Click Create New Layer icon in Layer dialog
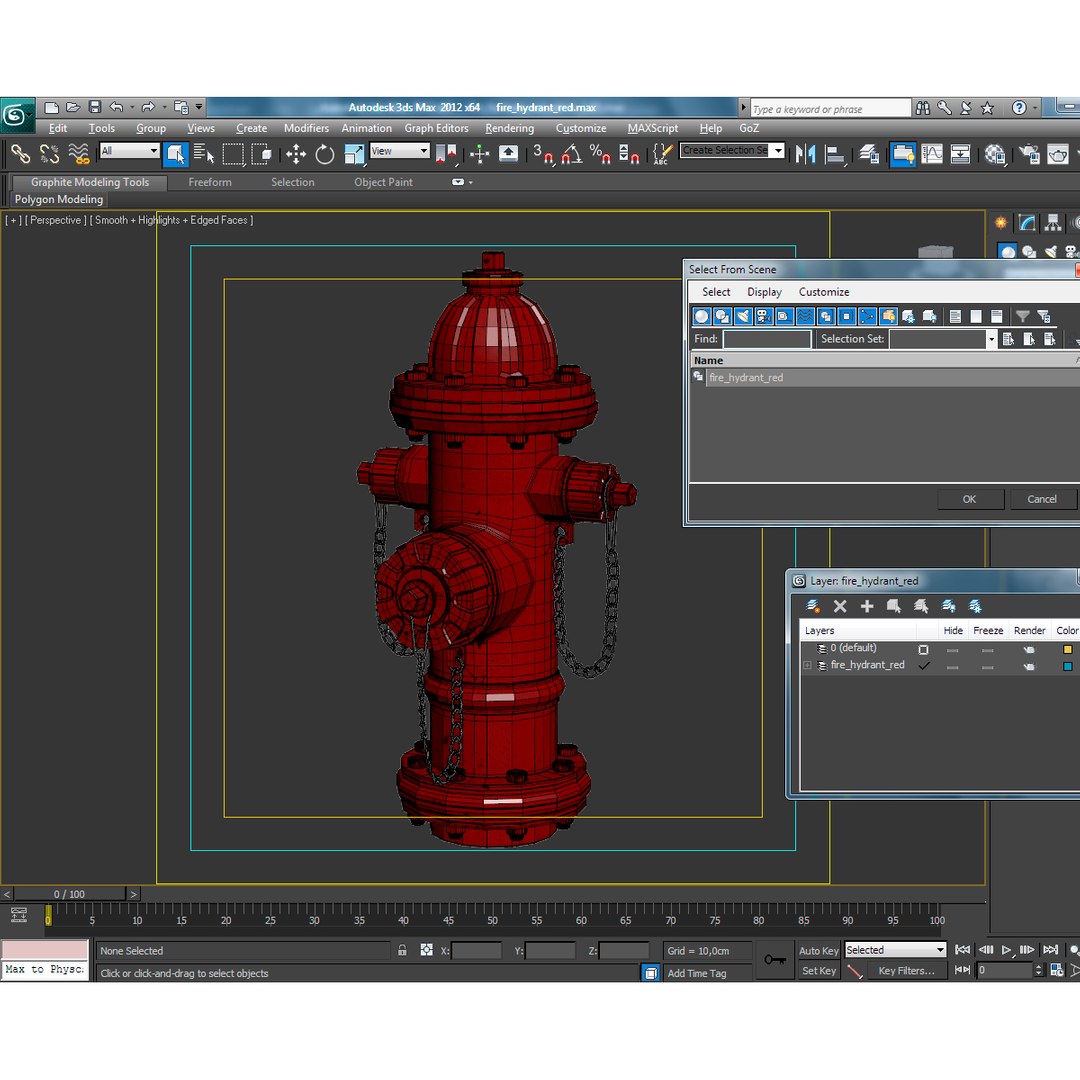This screenshot has height=1080, width=1080. tap(813, 606)
